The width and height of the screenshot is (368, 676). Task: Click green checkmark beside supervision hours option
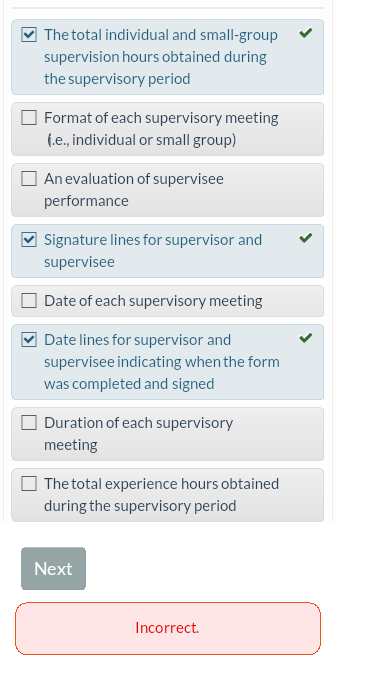pos(306,33)
